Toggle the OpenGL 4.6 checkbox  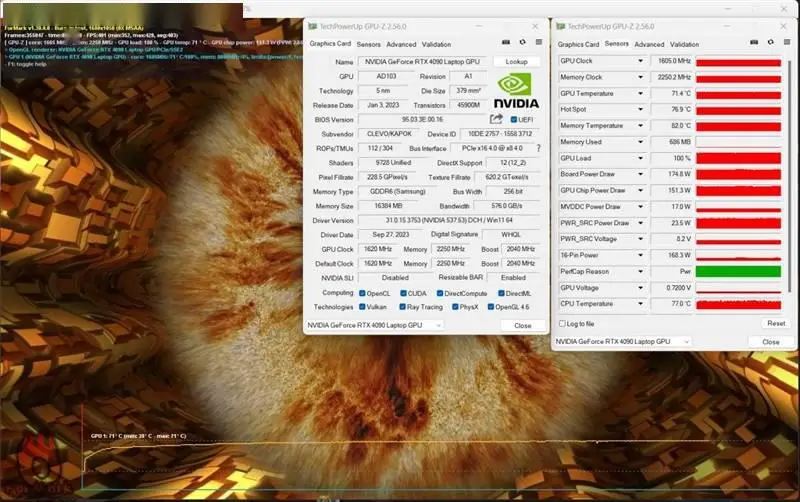[491, 307]
